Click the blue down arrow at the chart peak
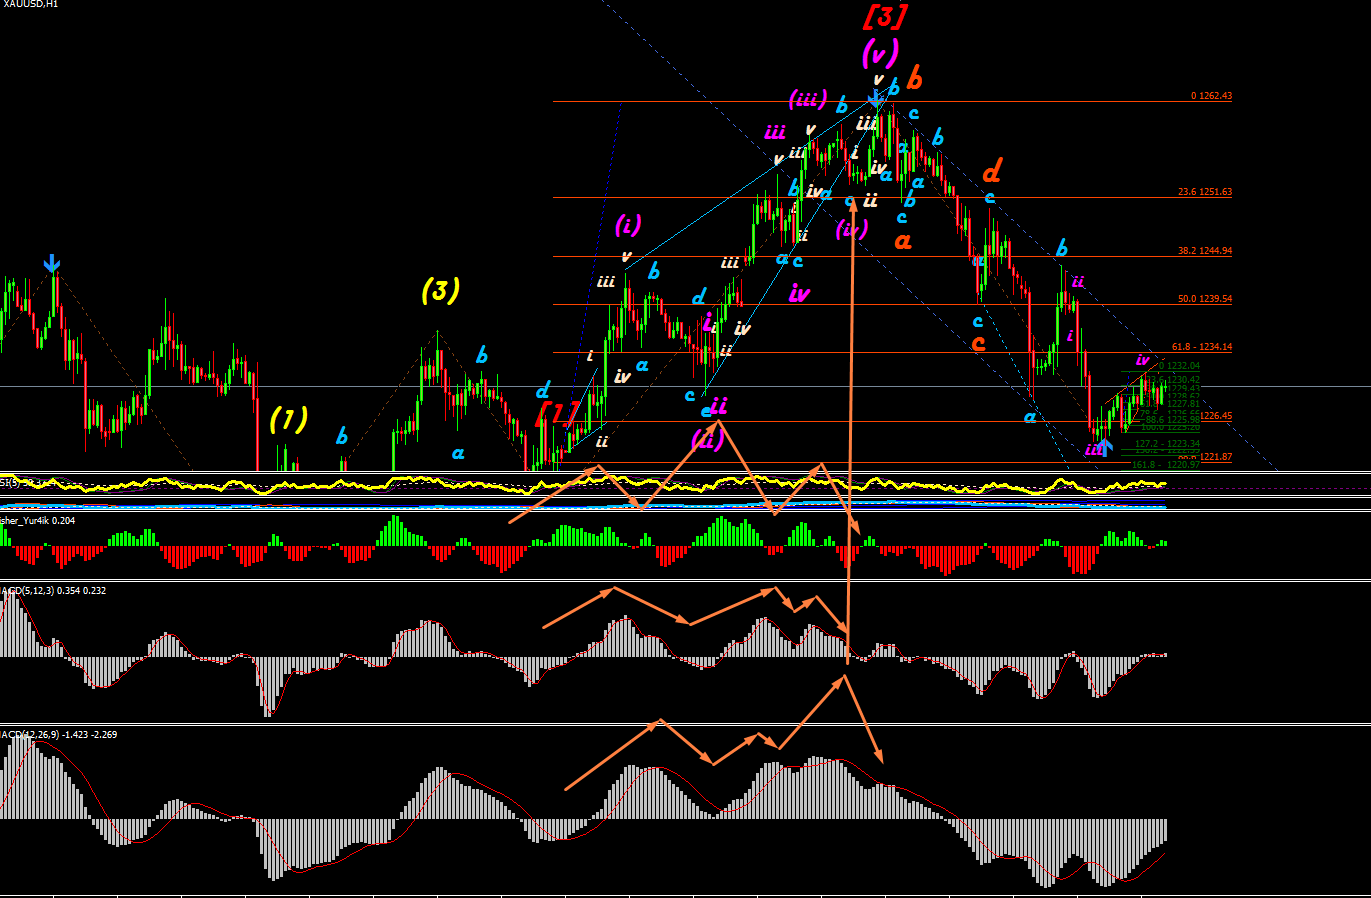Screen dimensions: 1371x898 (x=875, y=97)
